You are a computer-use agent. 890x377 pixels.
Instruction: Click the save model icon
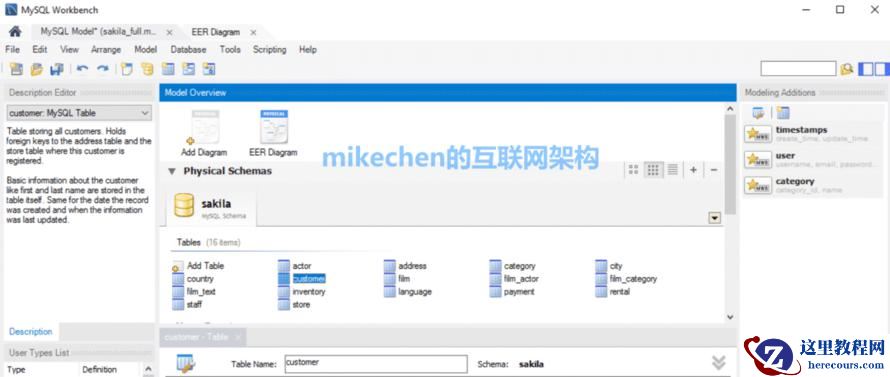[x=56, y=69]
